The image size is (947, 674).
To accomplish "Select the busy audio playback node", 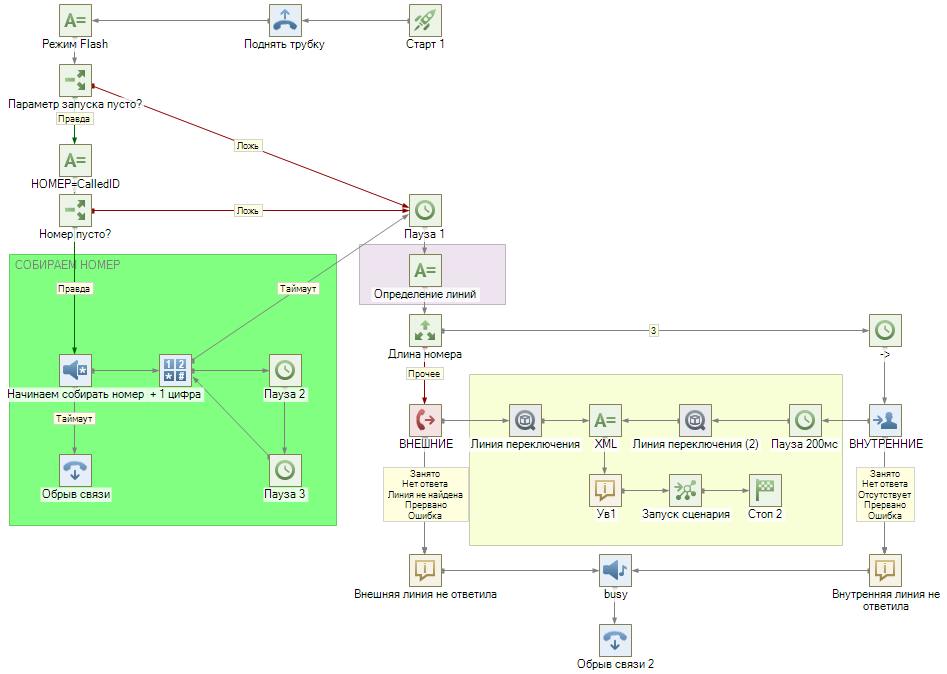I will tap(615, 570).
